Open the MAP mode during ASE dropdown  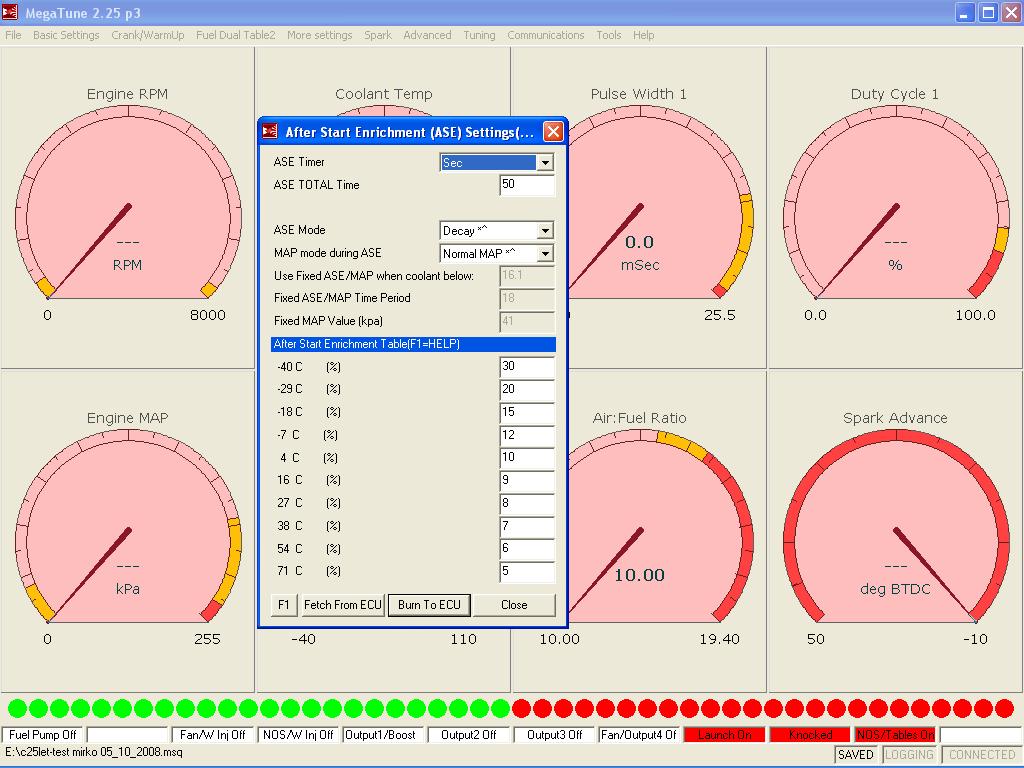click(545, 253)
